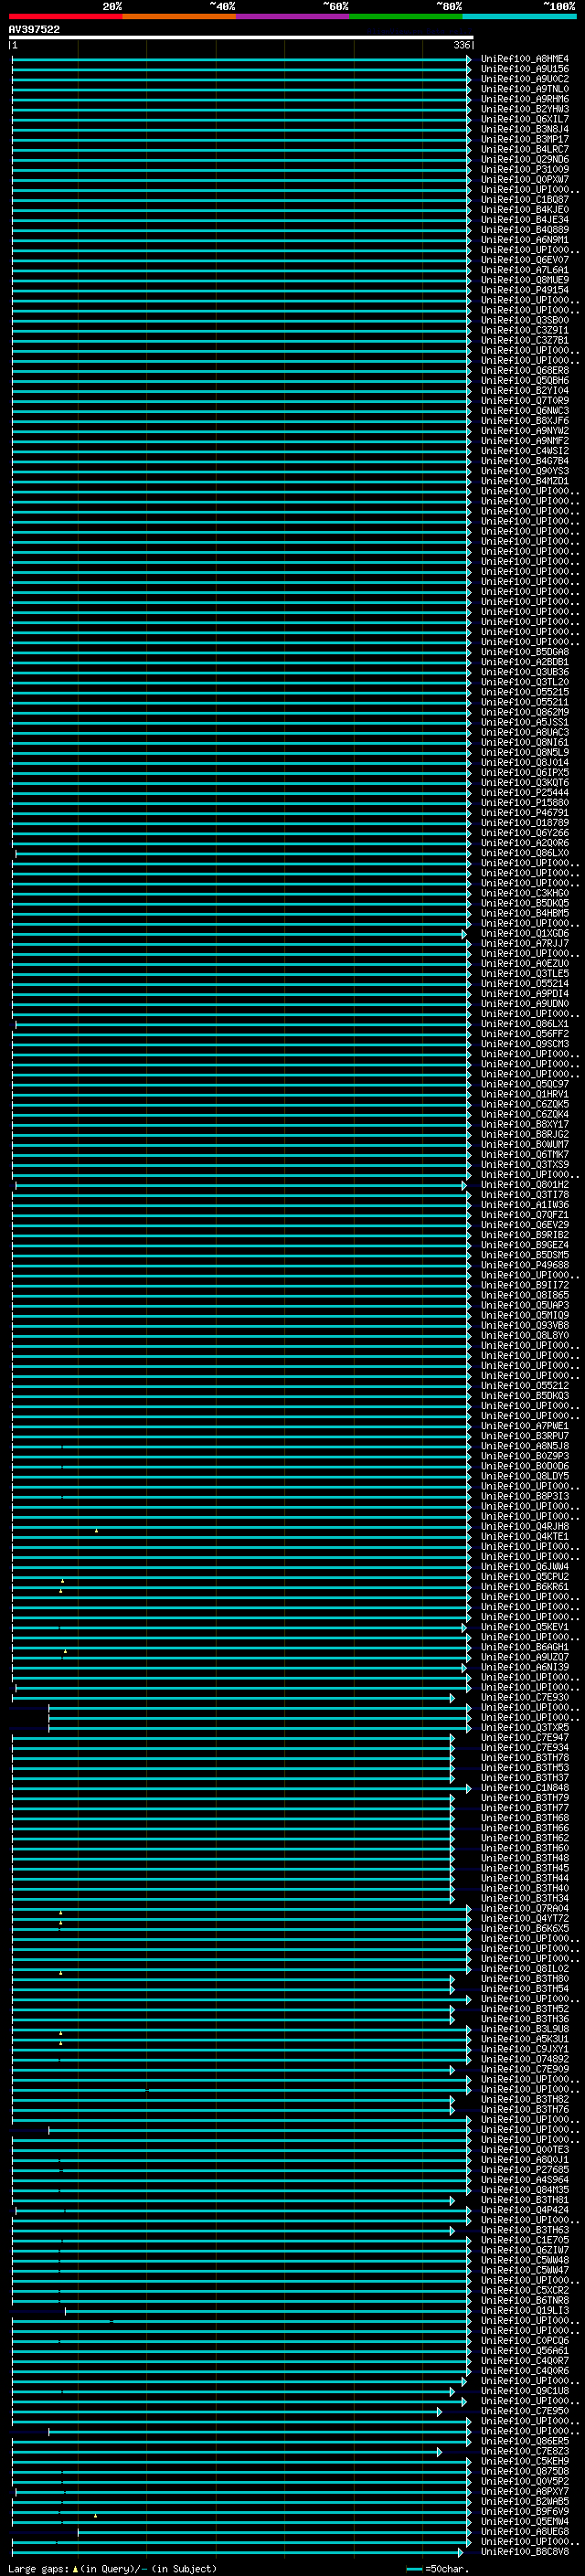Select the UniRef100_Q68ER8 label
The width and height of the screenshot is (585, 2576).
coord(525,370)
